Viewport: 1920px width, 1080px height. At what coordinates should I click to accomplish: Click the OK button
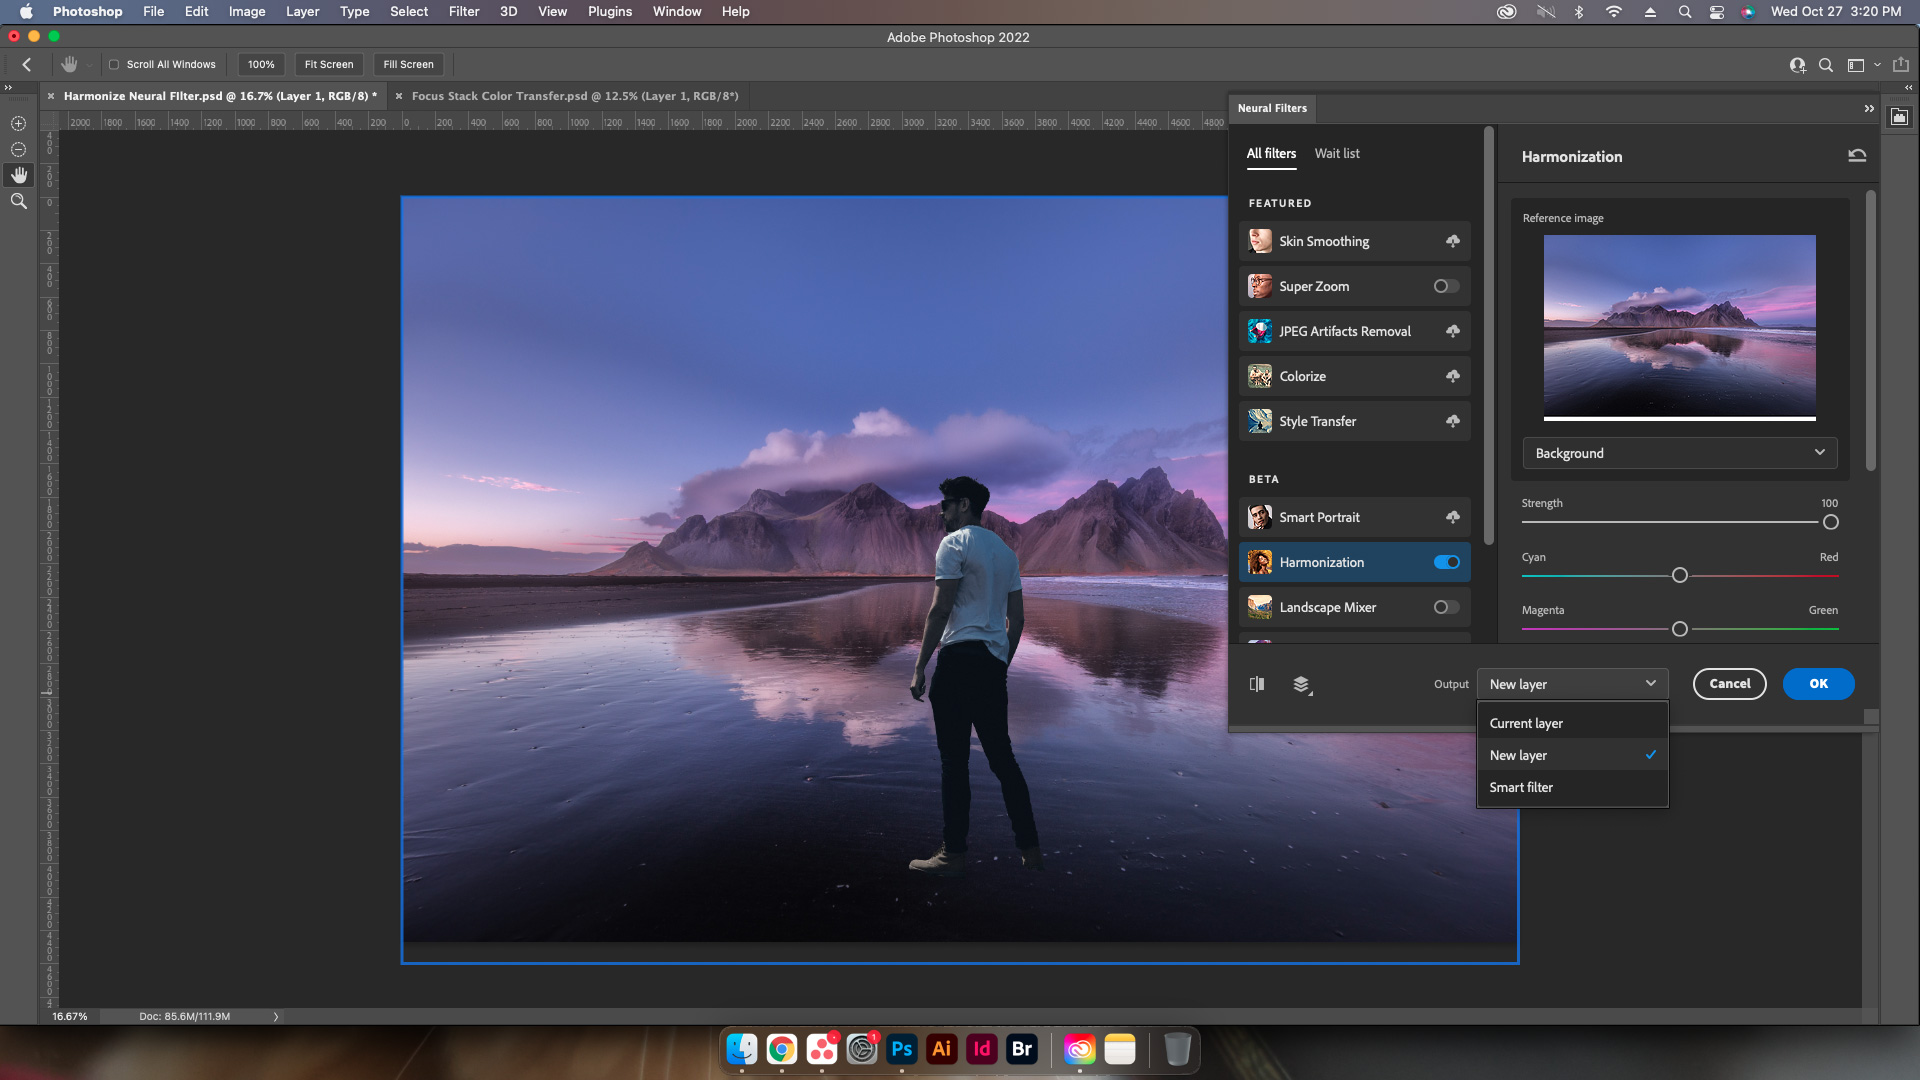(x=1818, y=684)
